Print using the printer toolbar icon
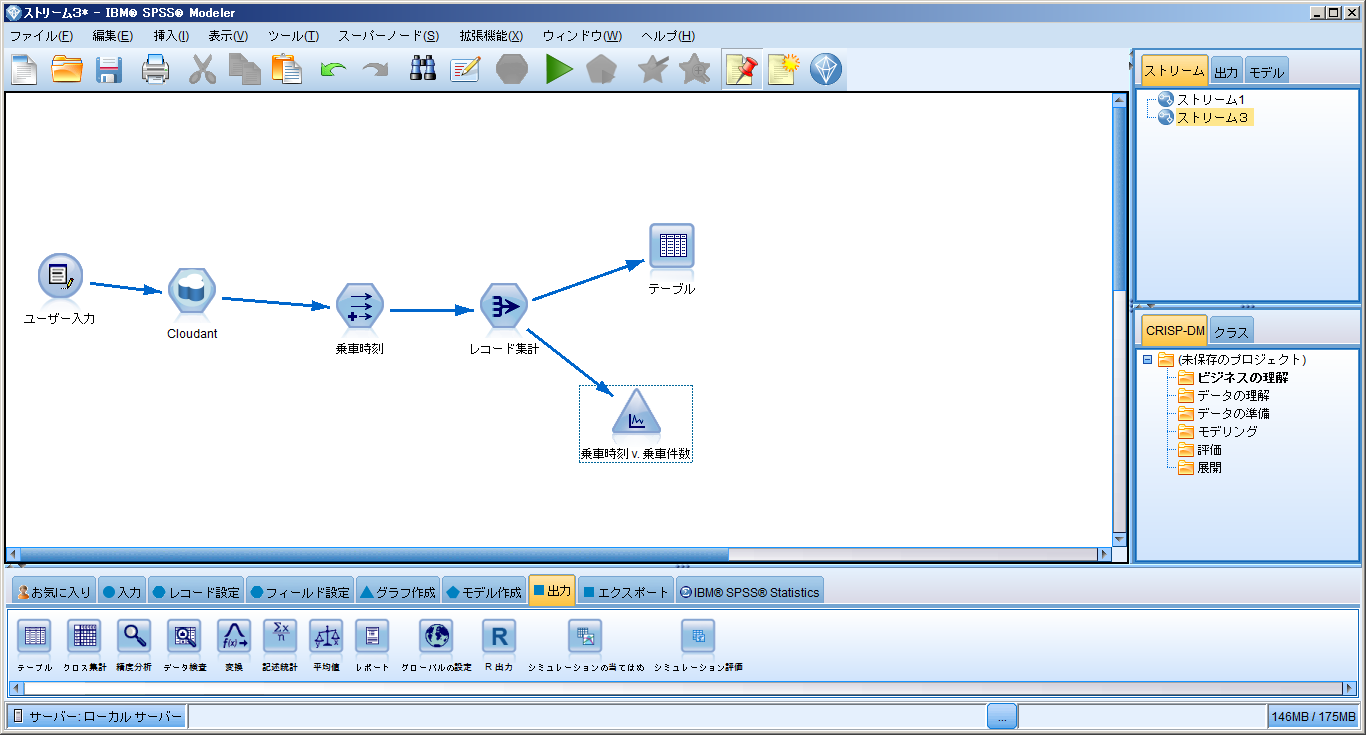This screenshot has height=735, width=1366. pos(155,70)
